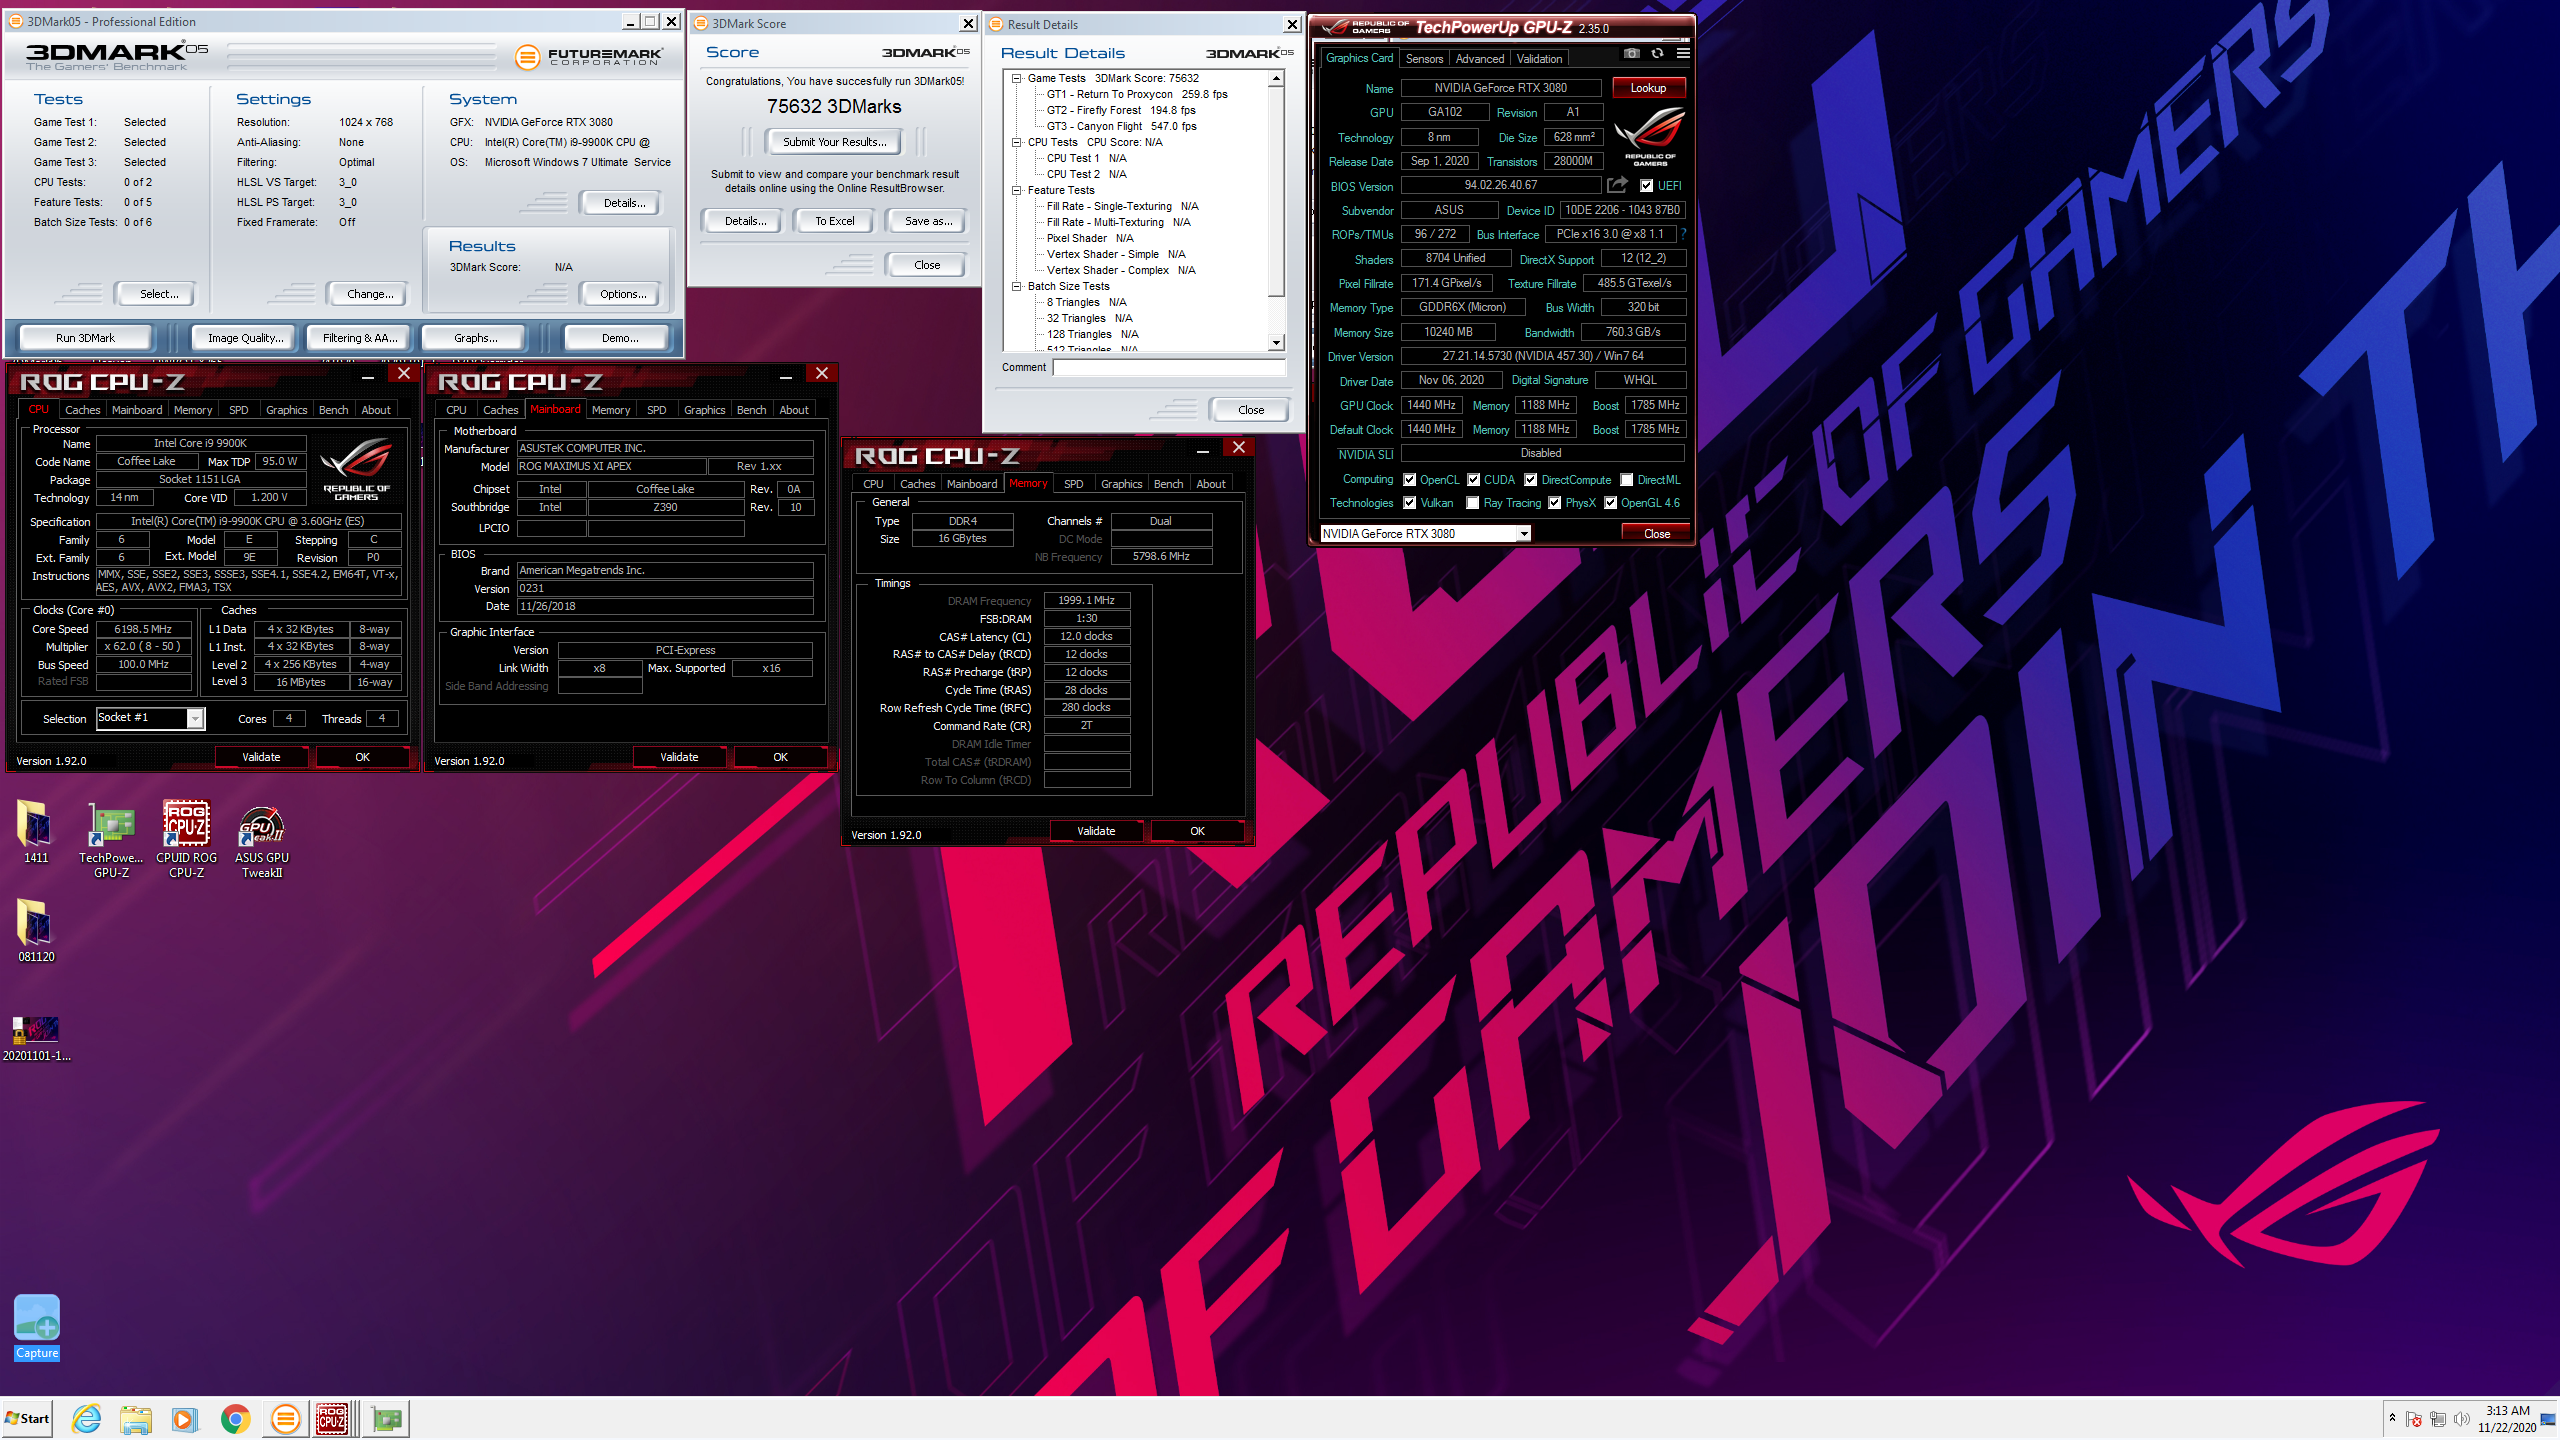This screenshot has width=2560, height=1440.
Task: Switch to GPU-Z taskbar icon
Action: pyautogui.click(x=386, y=1418)
